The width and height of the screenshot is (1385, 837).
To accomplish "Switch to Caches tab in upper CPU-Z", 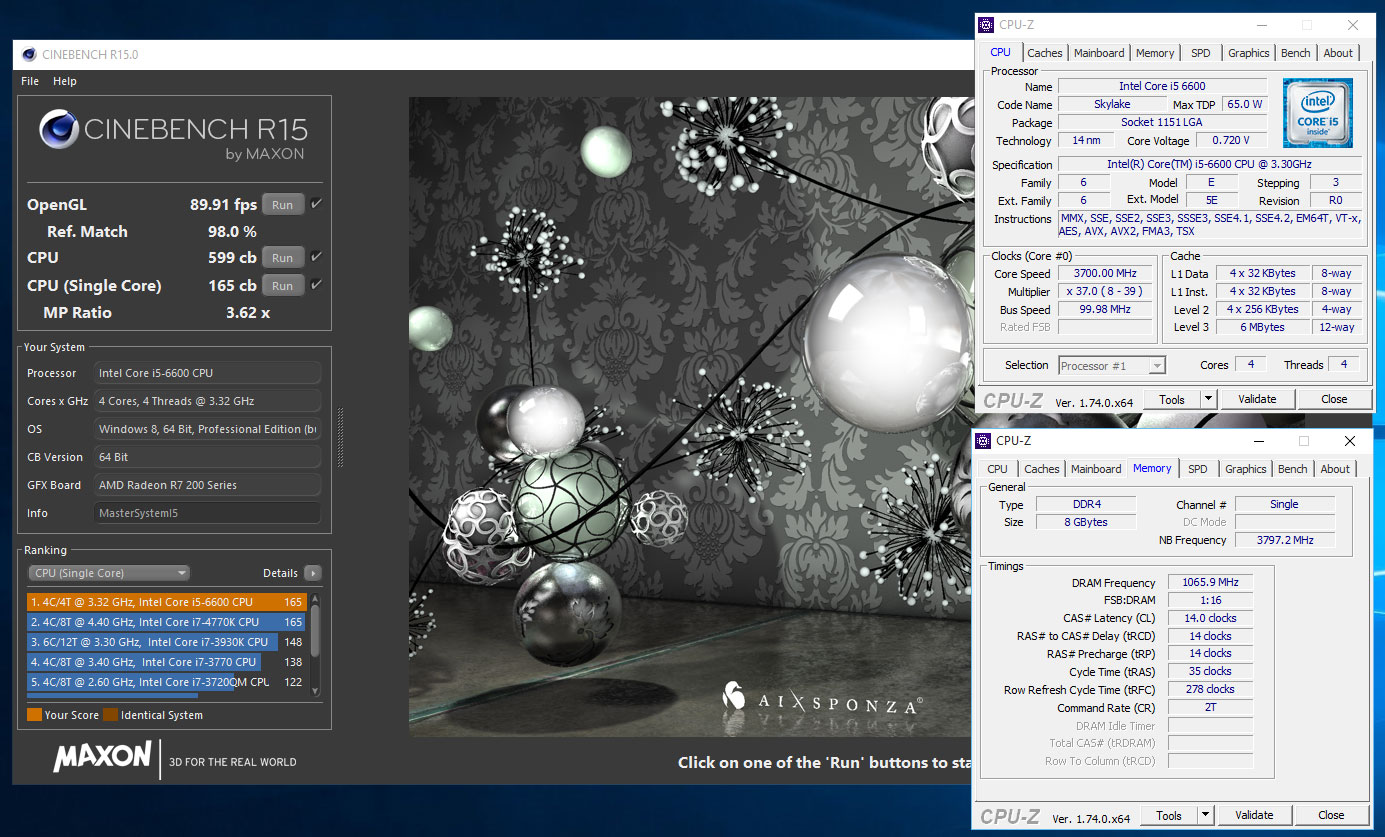I will pyautogui.click(x=1045, y=53).
